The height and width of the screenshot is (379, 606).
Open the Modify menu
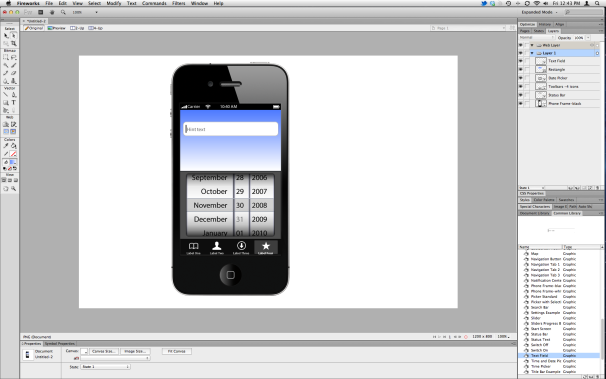(114, 3)
